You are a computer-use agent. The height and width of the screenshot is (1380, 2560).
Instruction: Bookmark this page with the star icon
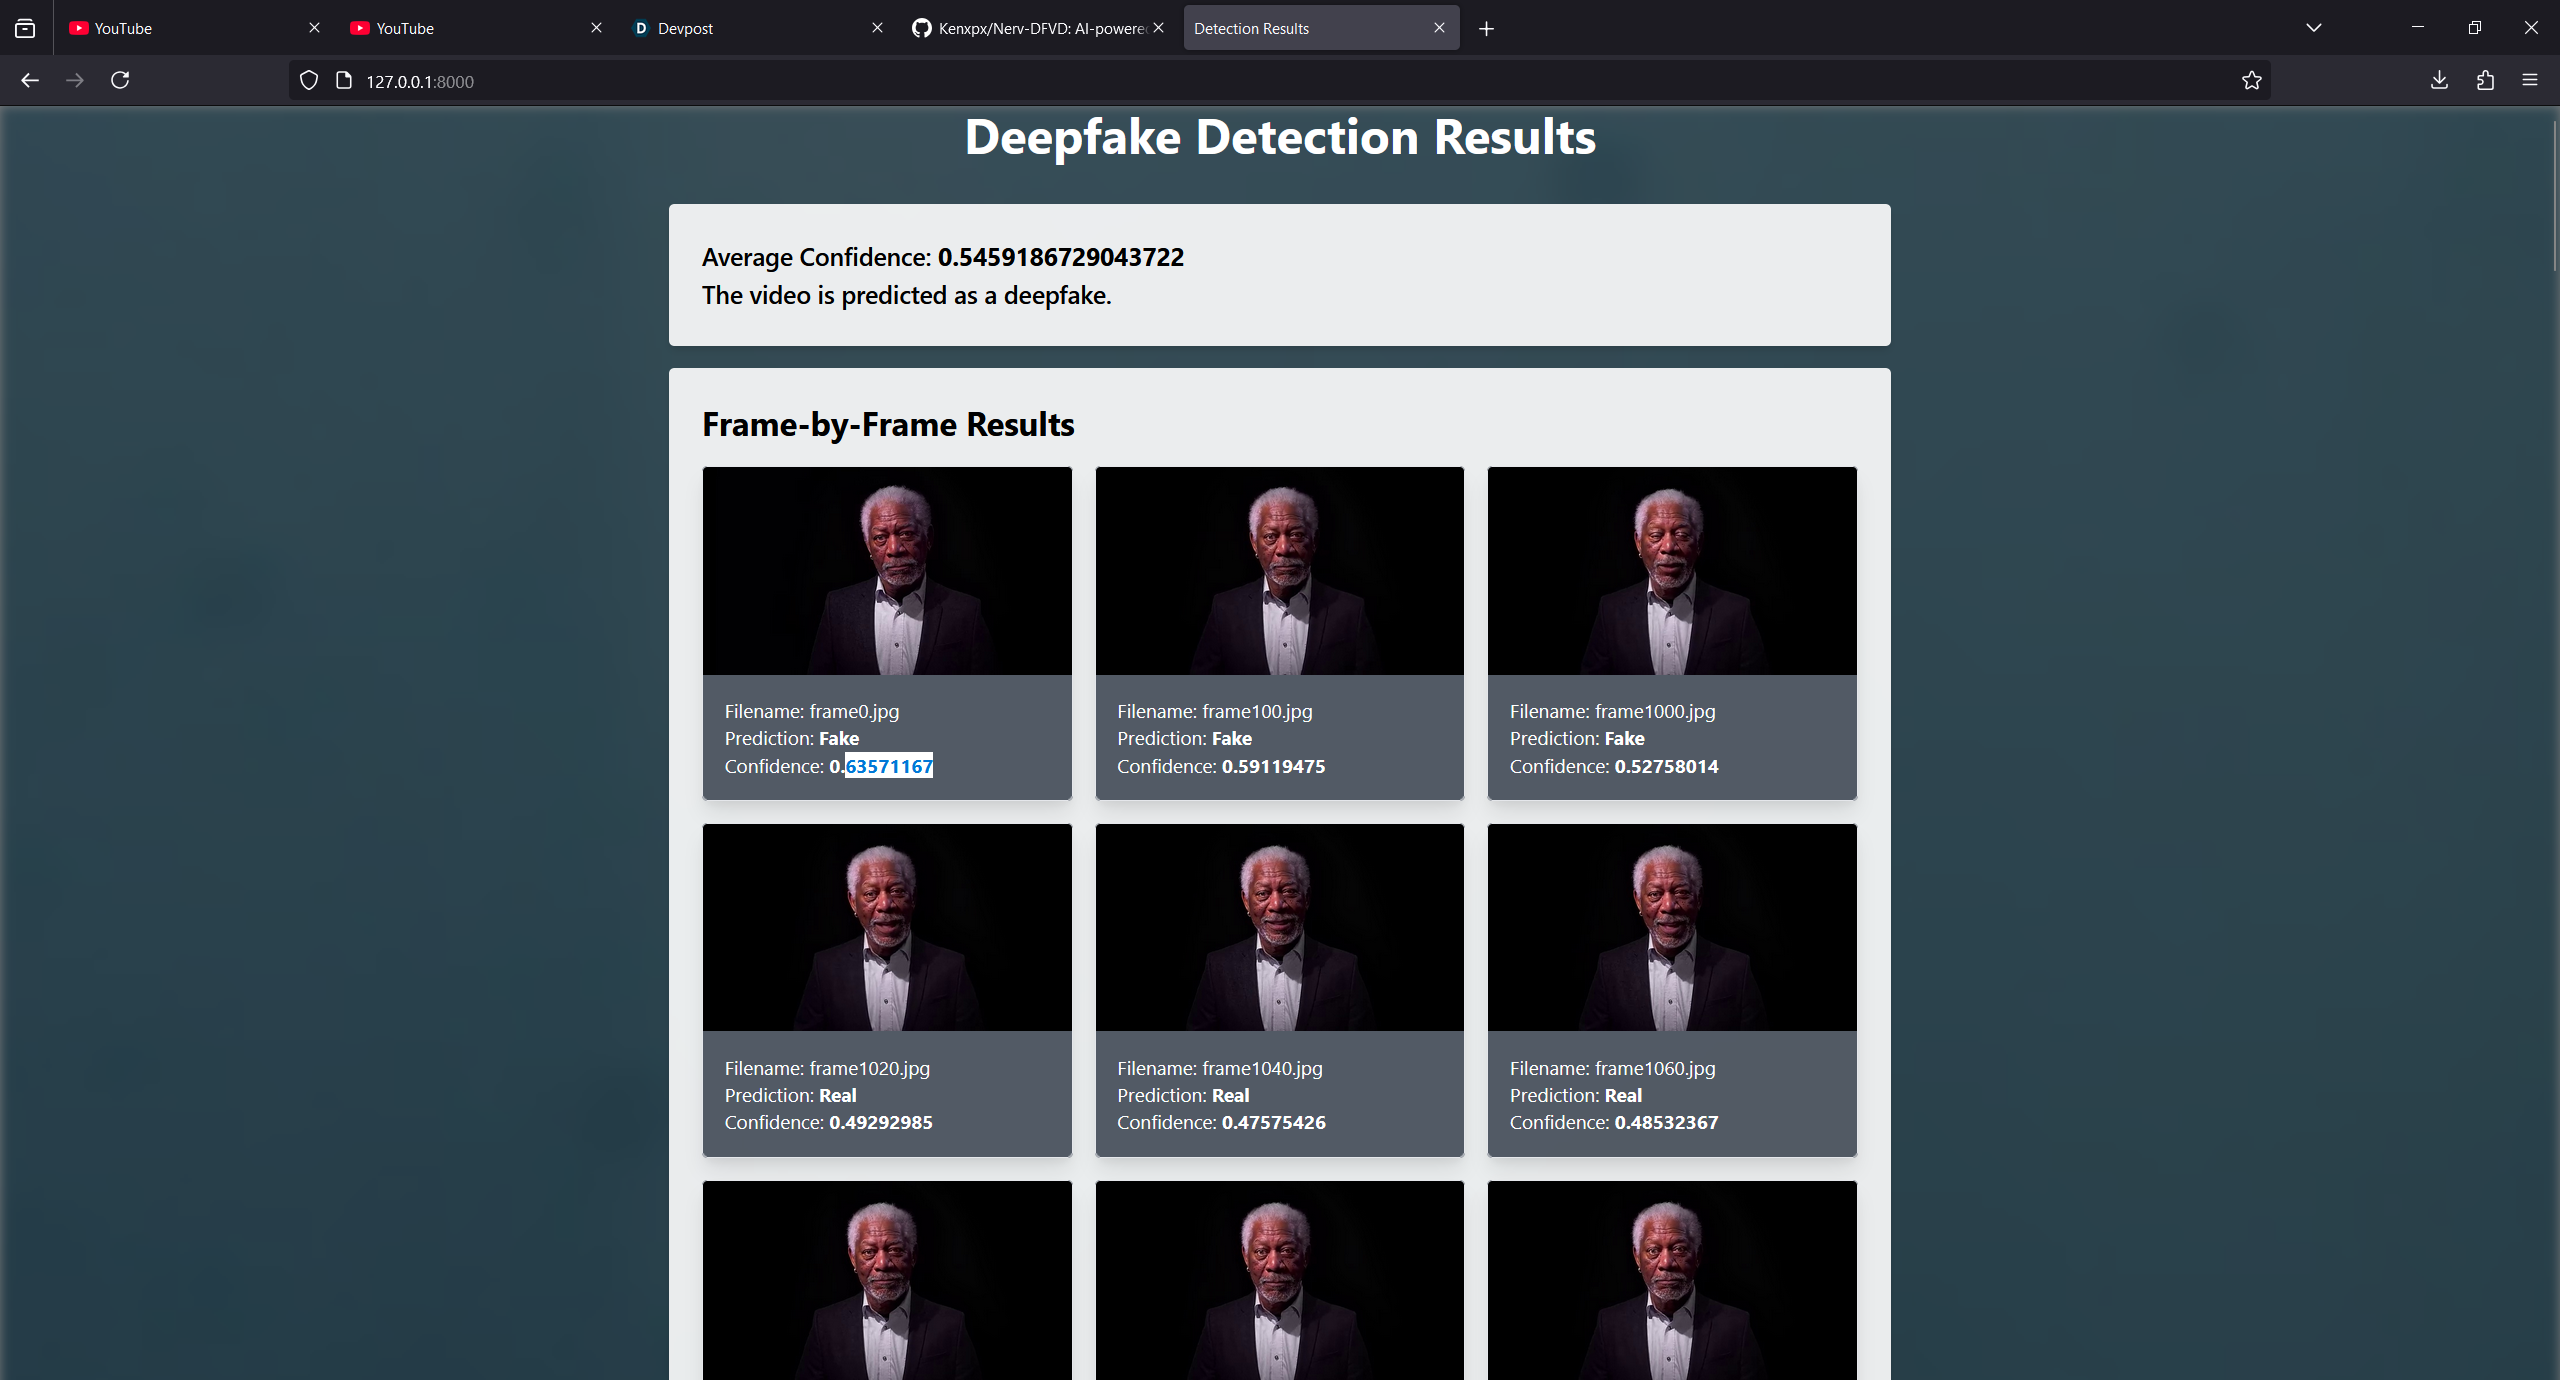click(x=2251, y=81)
